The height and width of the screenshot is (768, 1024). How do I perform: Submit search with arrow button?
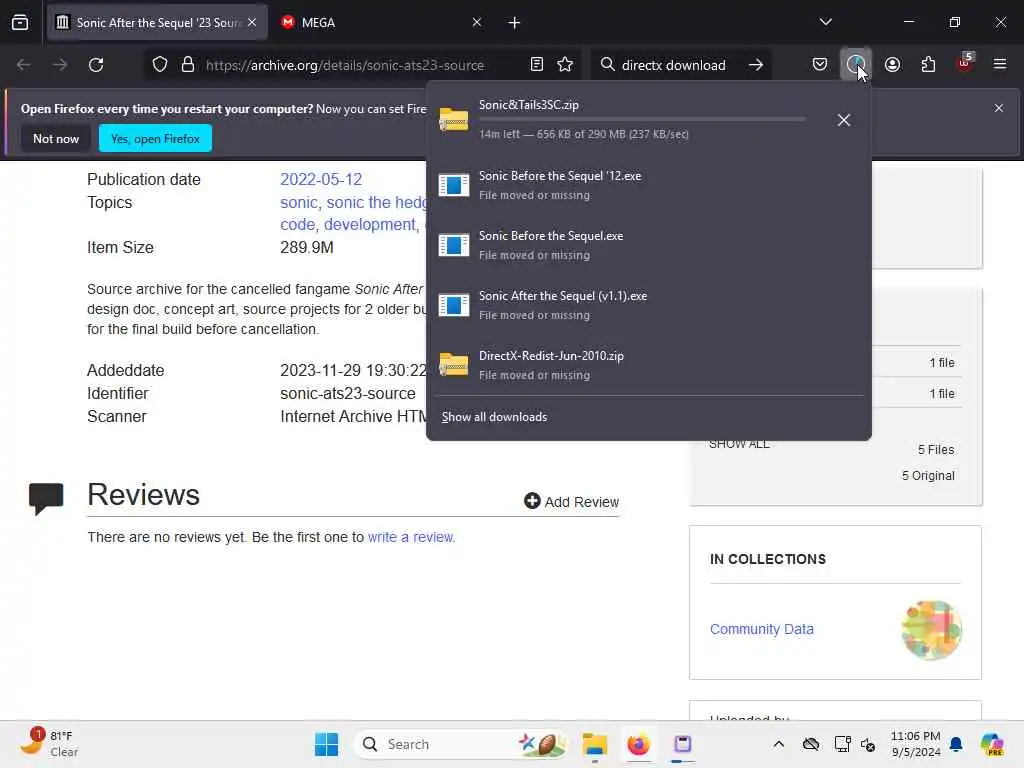[x=756, y=65]
